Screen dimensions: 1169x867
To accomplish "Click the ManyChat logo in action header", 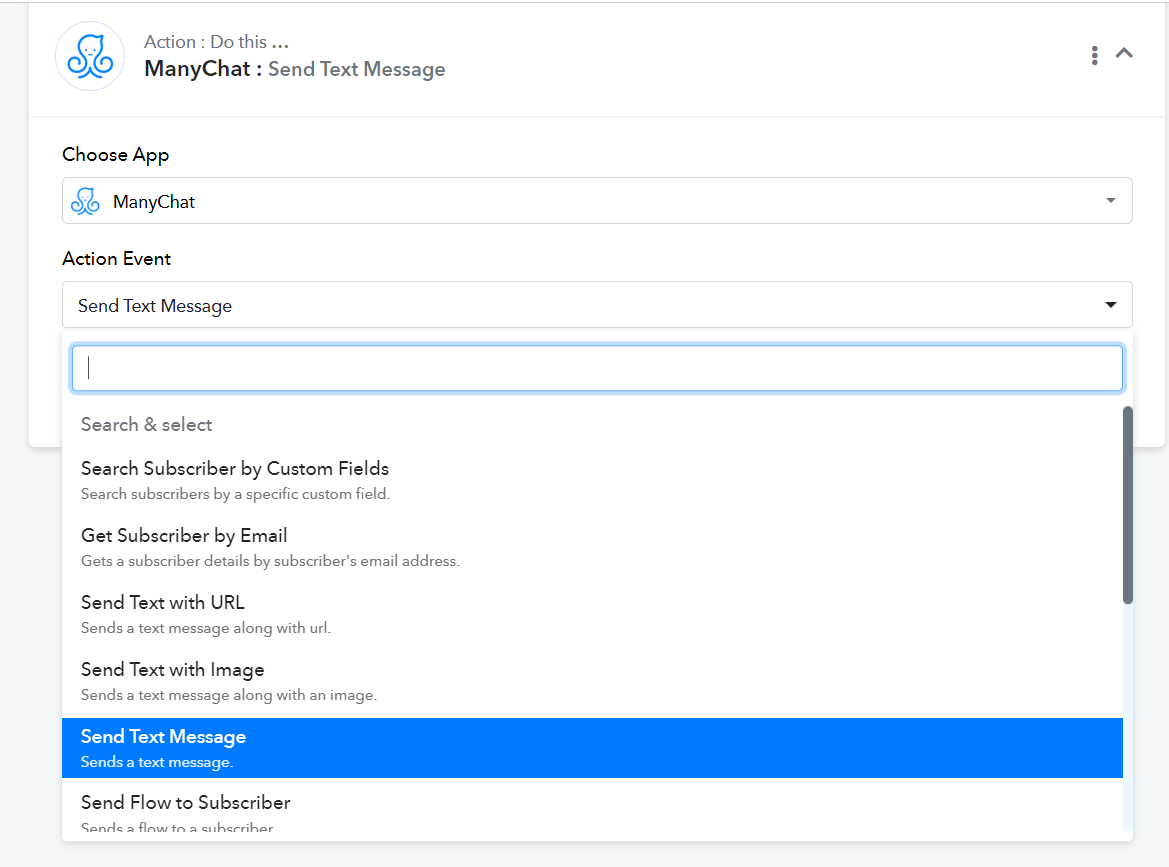I will coord(90,56).
